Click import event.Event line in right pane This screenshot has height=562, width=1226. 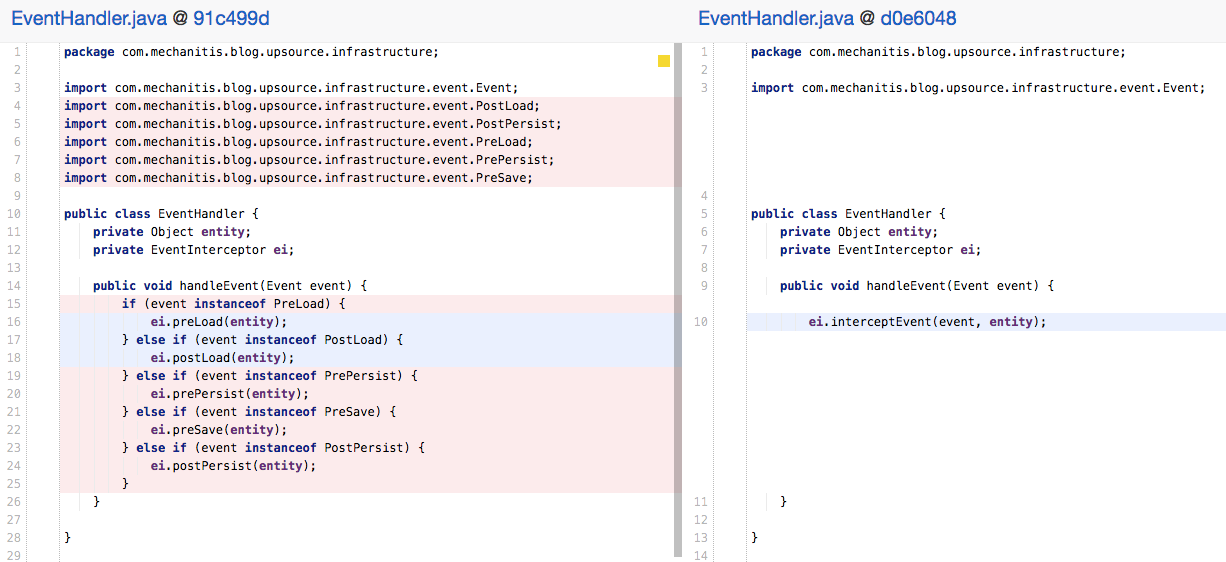pos(978,88)
